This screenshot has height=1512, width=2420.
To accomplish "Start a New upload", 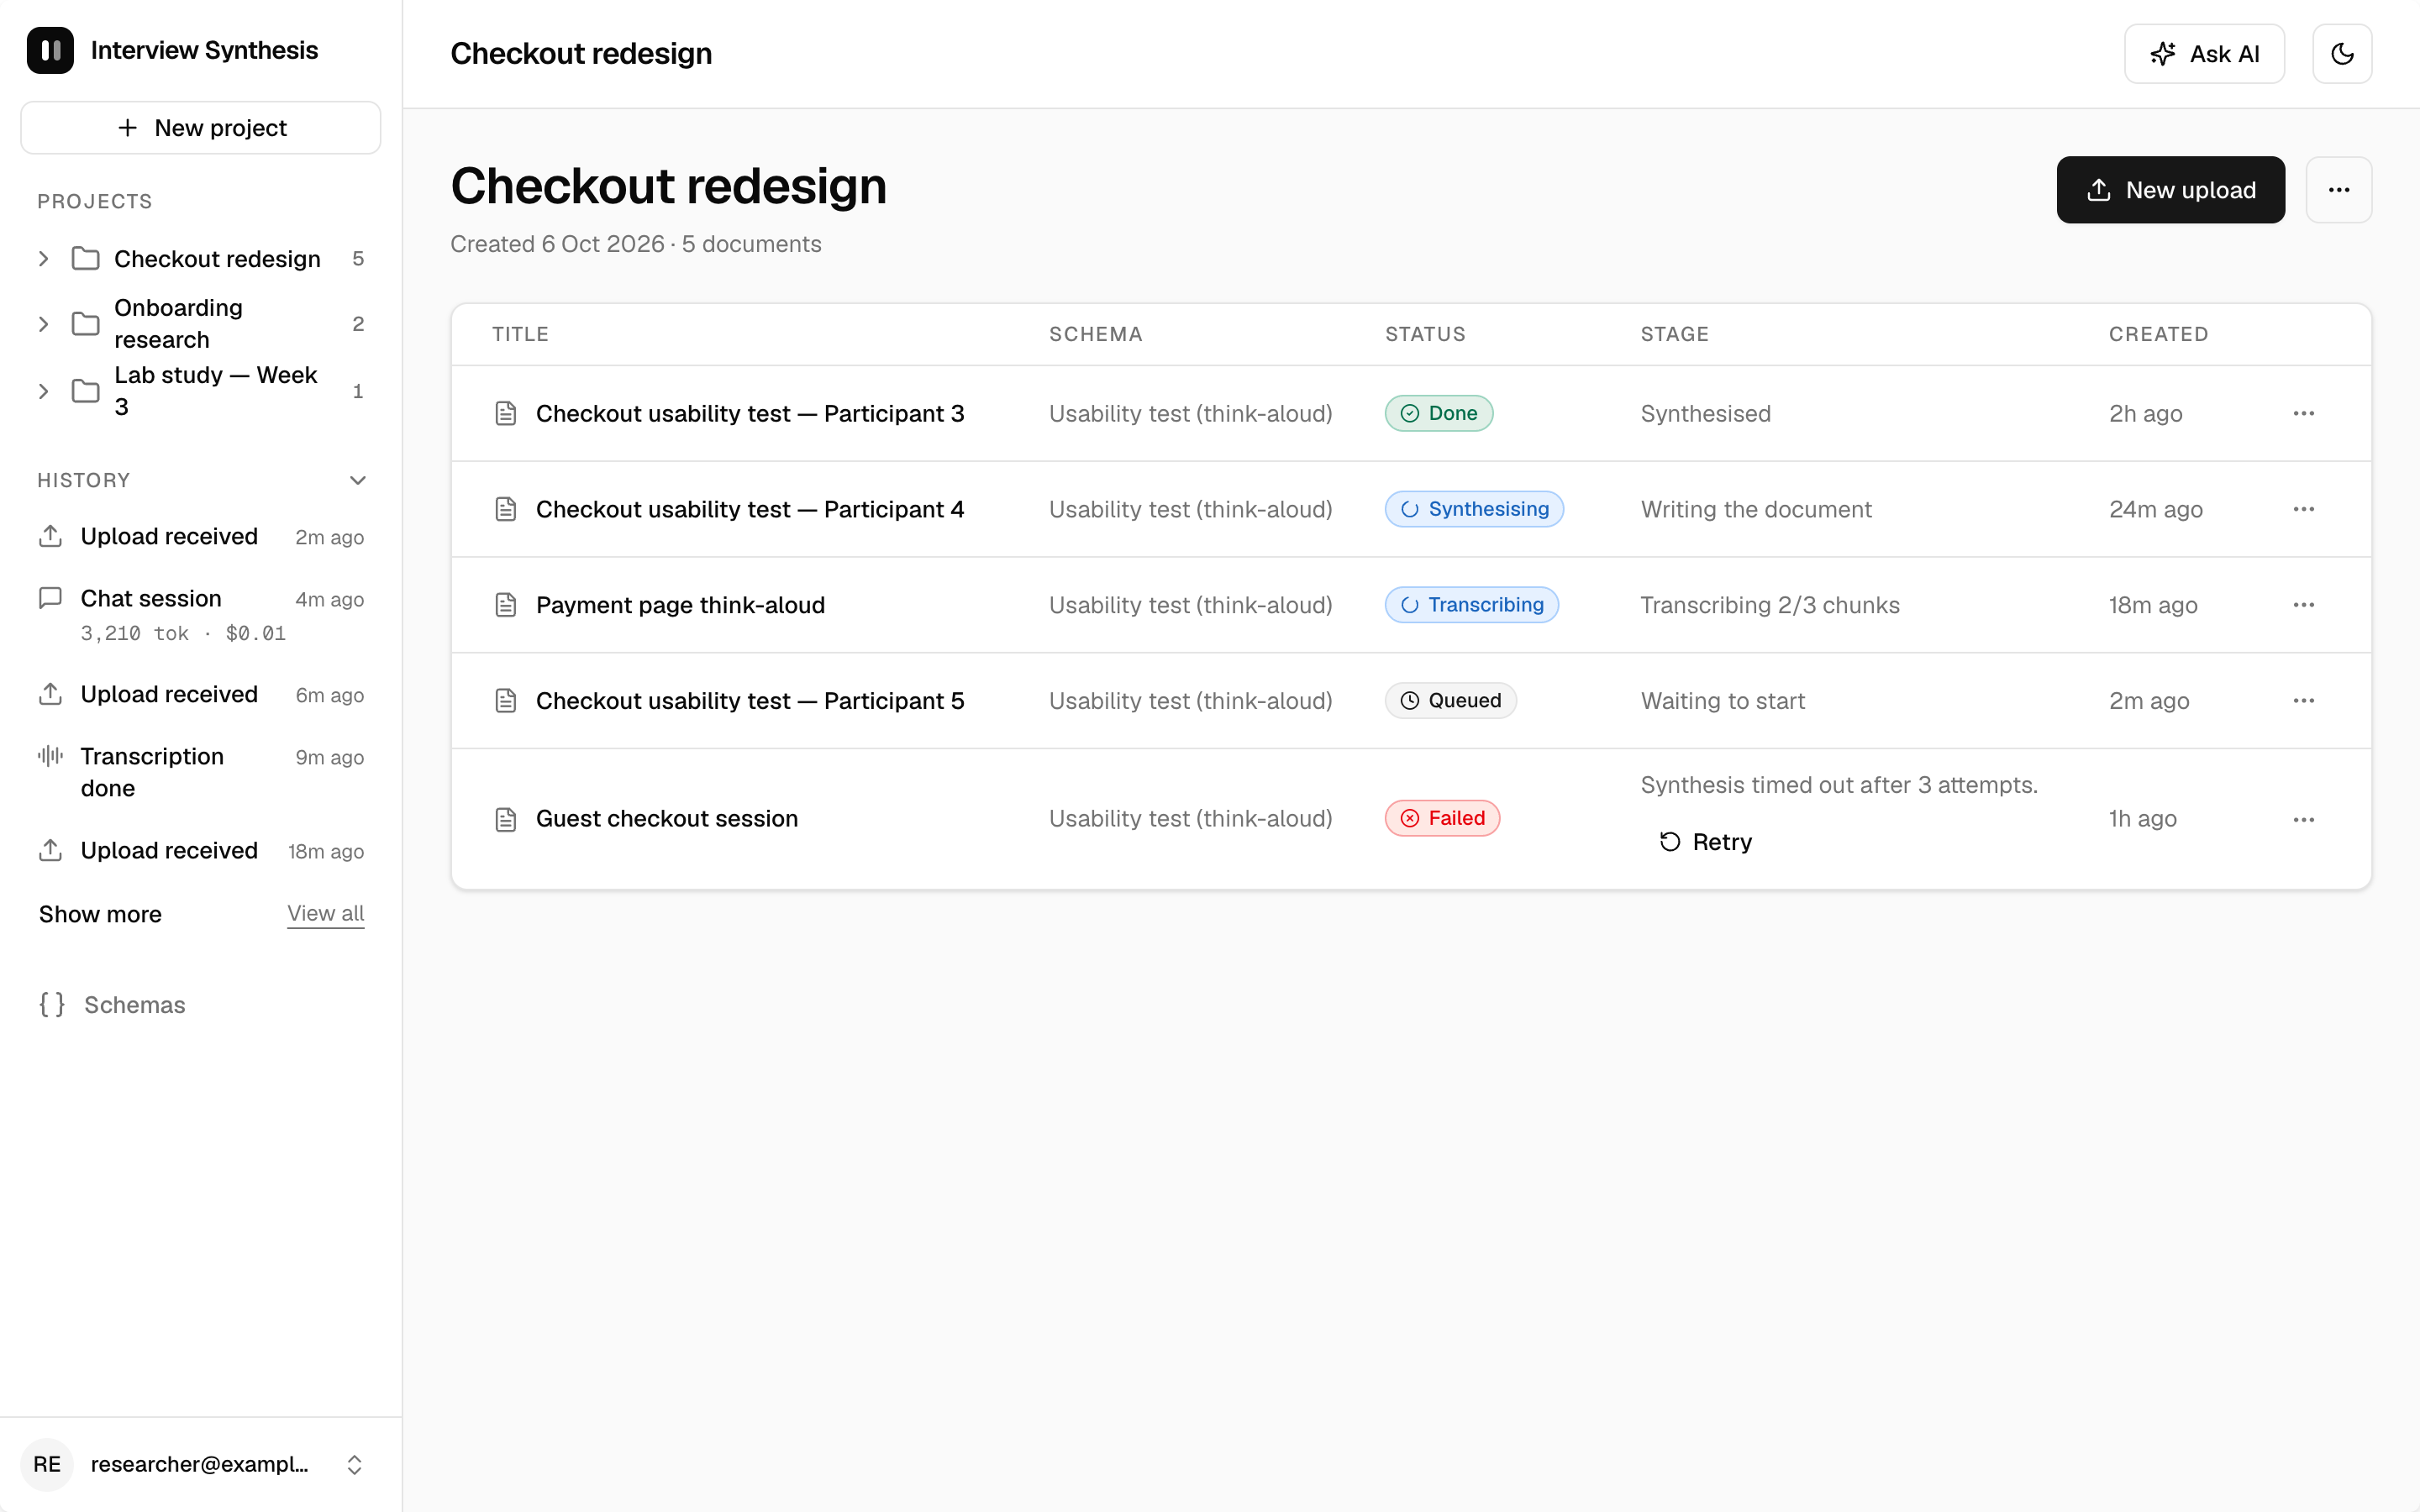I will point(2170,190).
